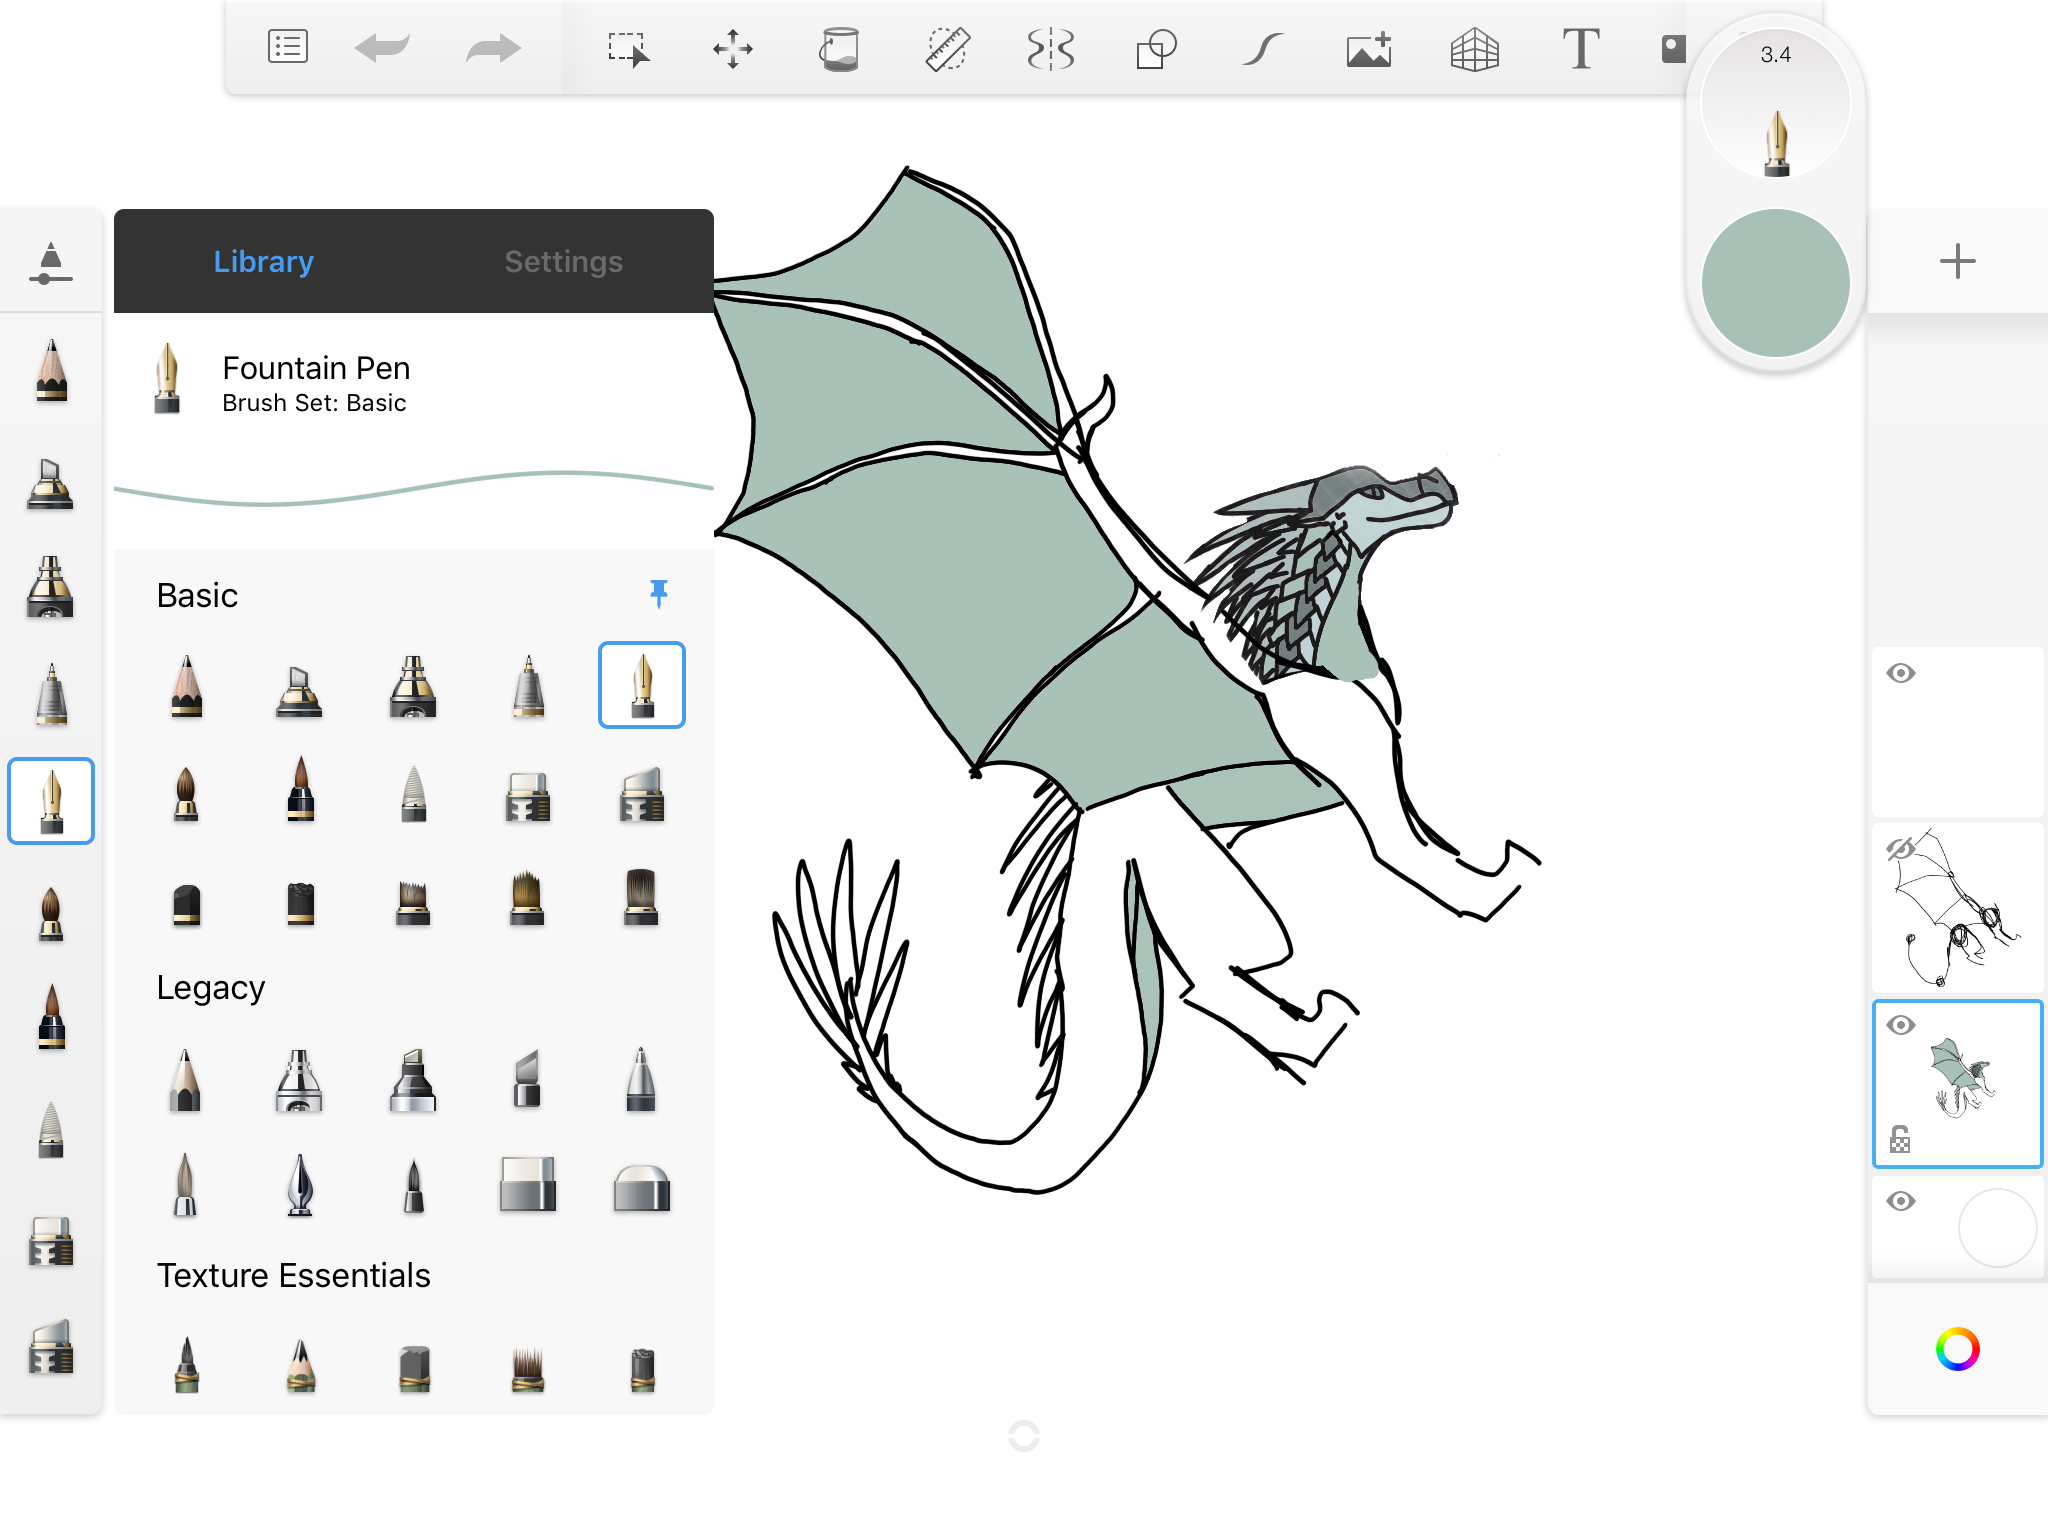This screenshot has width=2048, height=1536.
Task: Choose the Transform move tool
Action: pos(733,48)
